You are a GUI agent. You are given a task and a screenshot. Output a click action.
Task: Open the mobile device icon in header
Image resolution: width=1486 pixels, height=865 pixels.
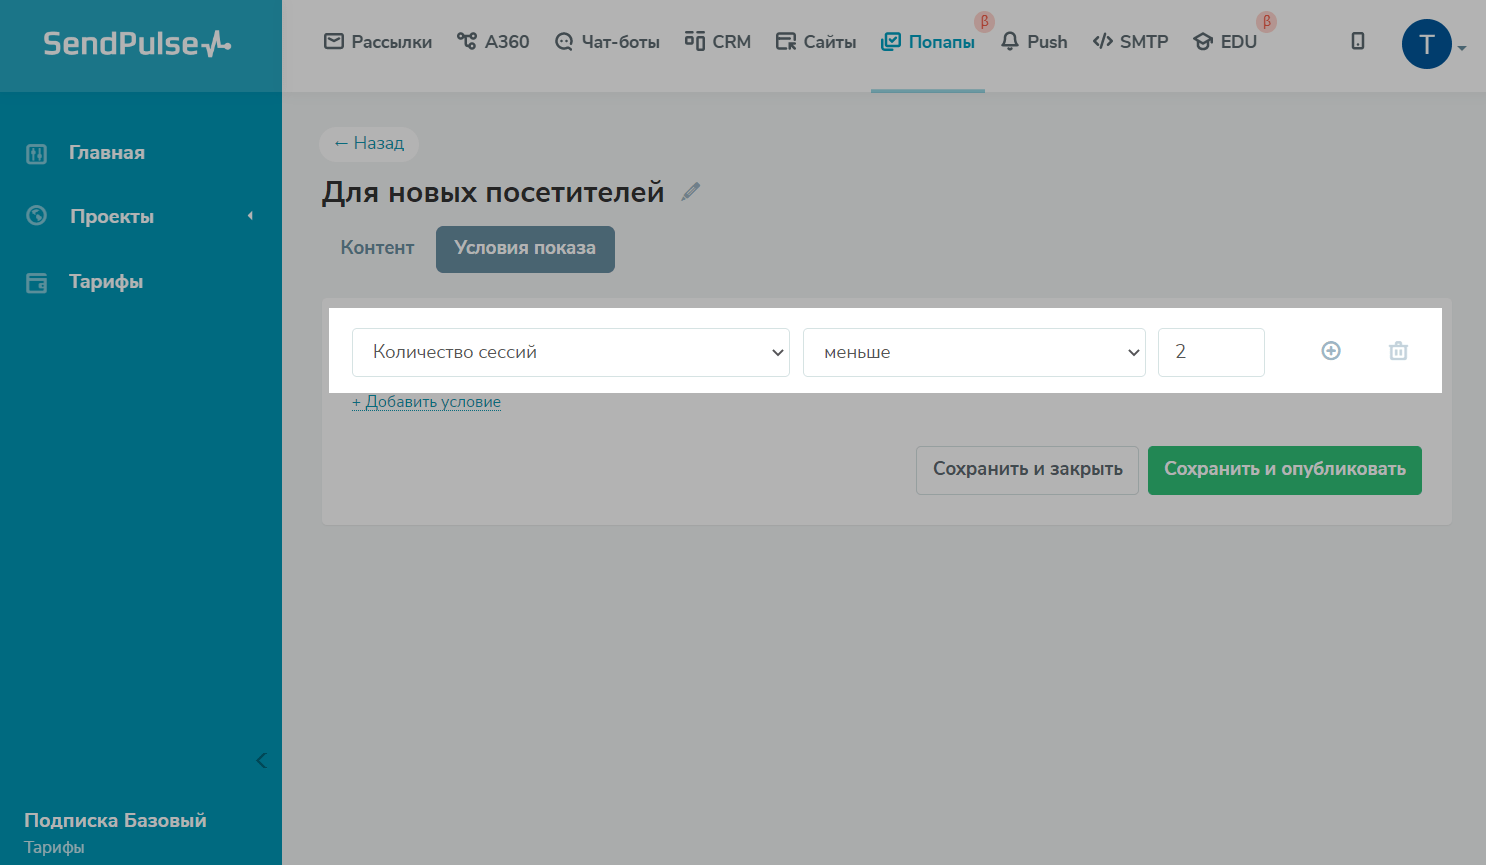pos(1357,41)
